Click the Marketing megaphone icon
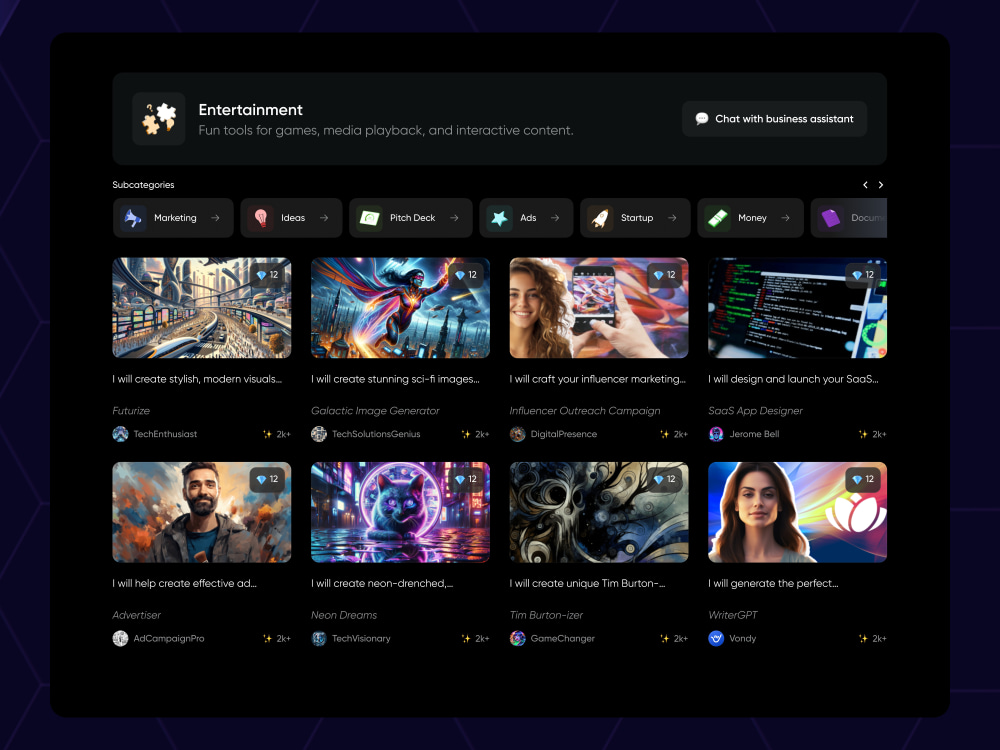Screen dimensions: 1000x750 133,218
